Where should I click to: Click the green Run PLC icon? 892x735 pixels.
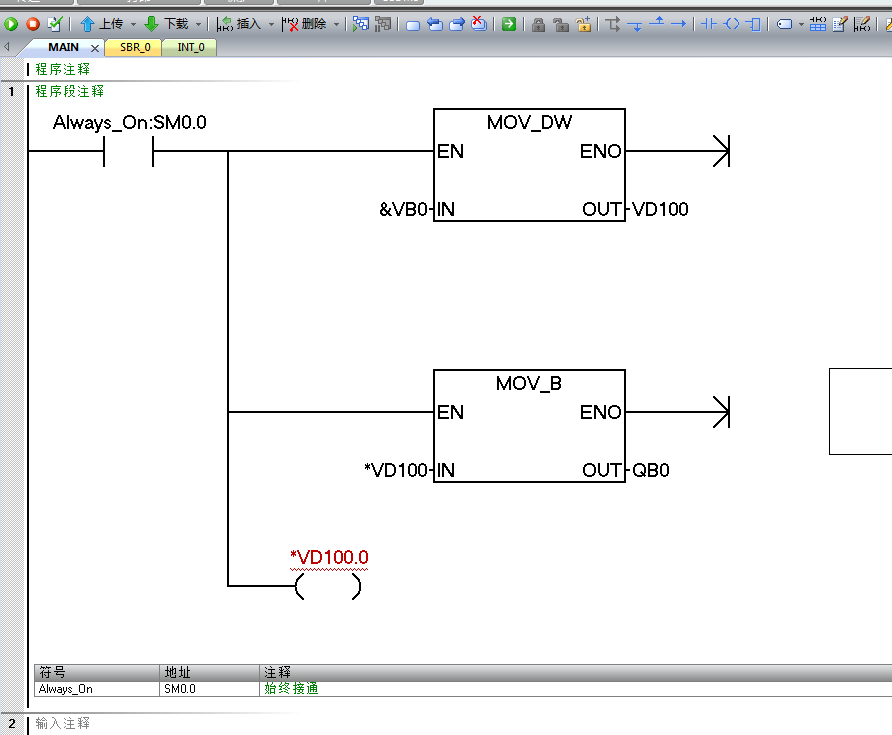(11, 24)
